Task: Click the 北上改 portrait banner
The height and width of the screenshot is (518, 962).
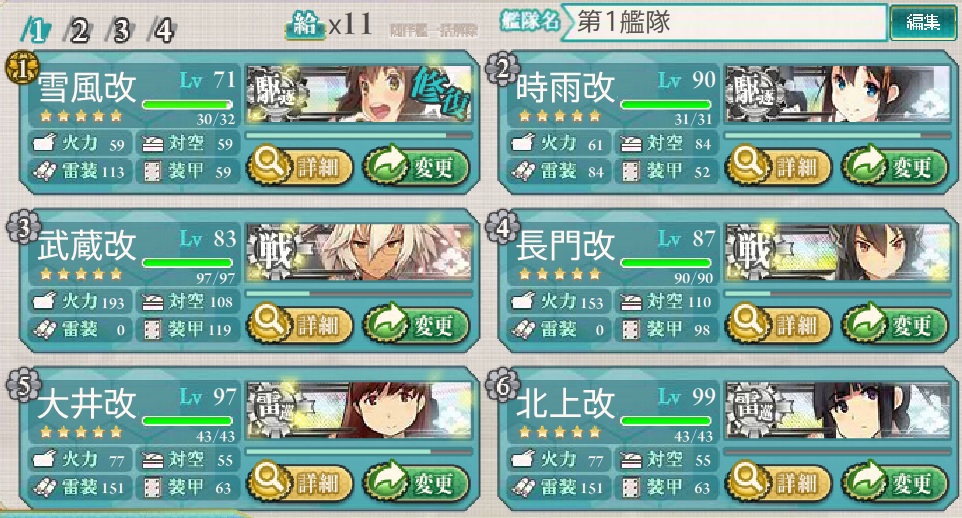Action: pos(838,409)
